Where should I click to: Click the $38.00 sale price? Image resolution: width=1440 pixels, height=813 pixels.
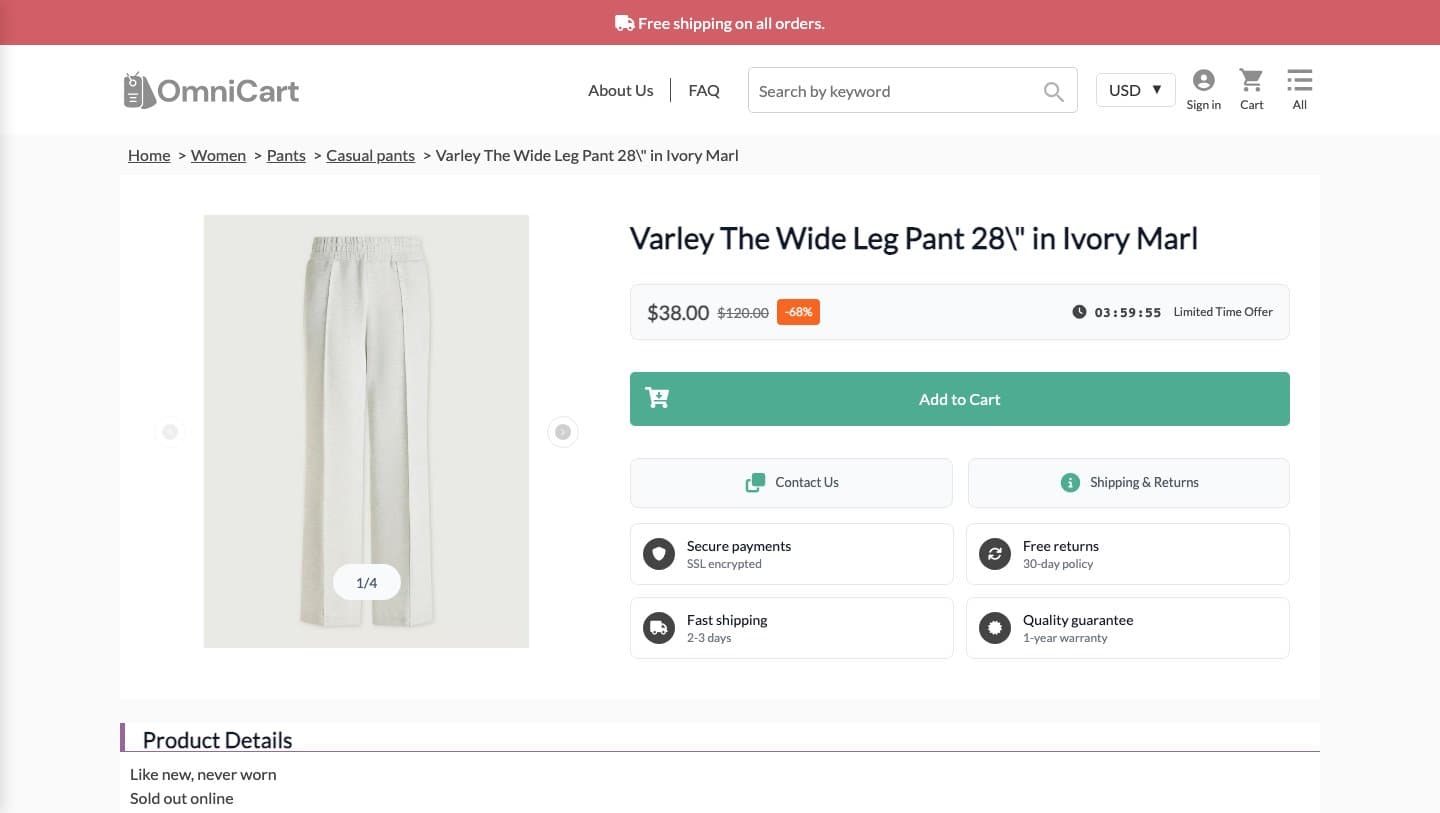(x=678, y=313)
